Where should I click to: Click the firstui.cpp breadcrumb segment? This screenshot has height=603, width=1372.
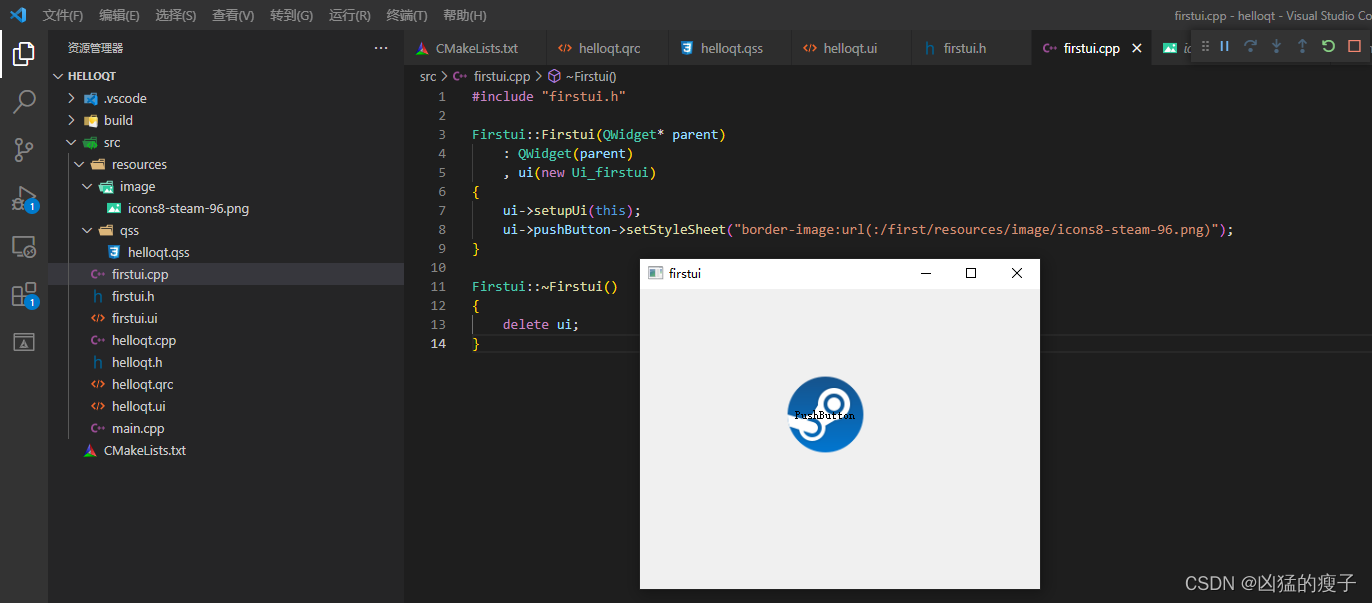point(502,76)
